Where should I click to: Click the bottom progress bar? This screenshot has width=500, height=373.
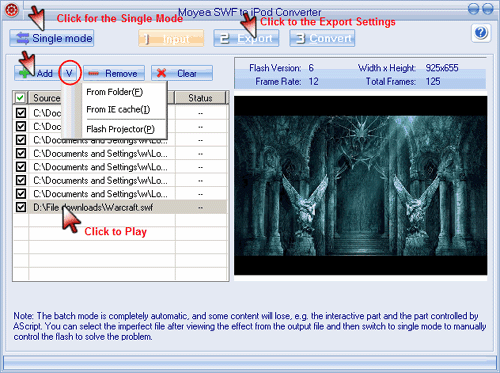pos(250,362)
